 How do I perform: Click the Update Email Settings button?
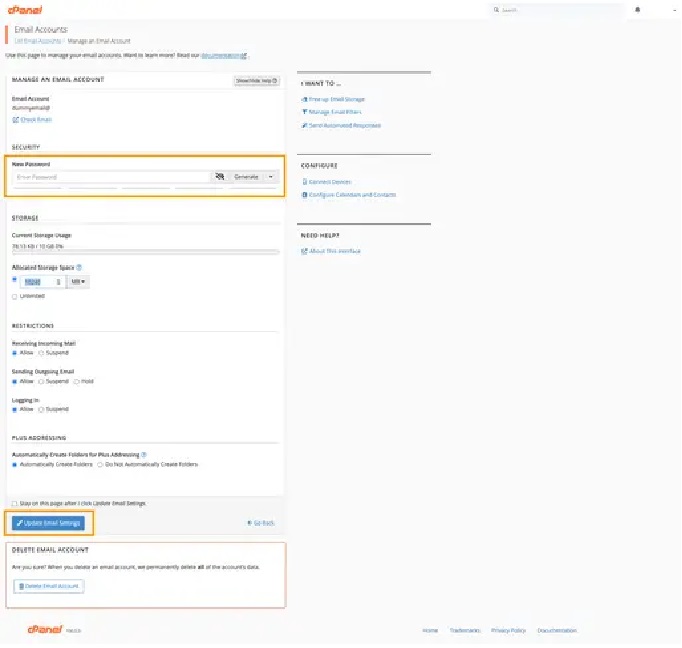click(49, 523)
